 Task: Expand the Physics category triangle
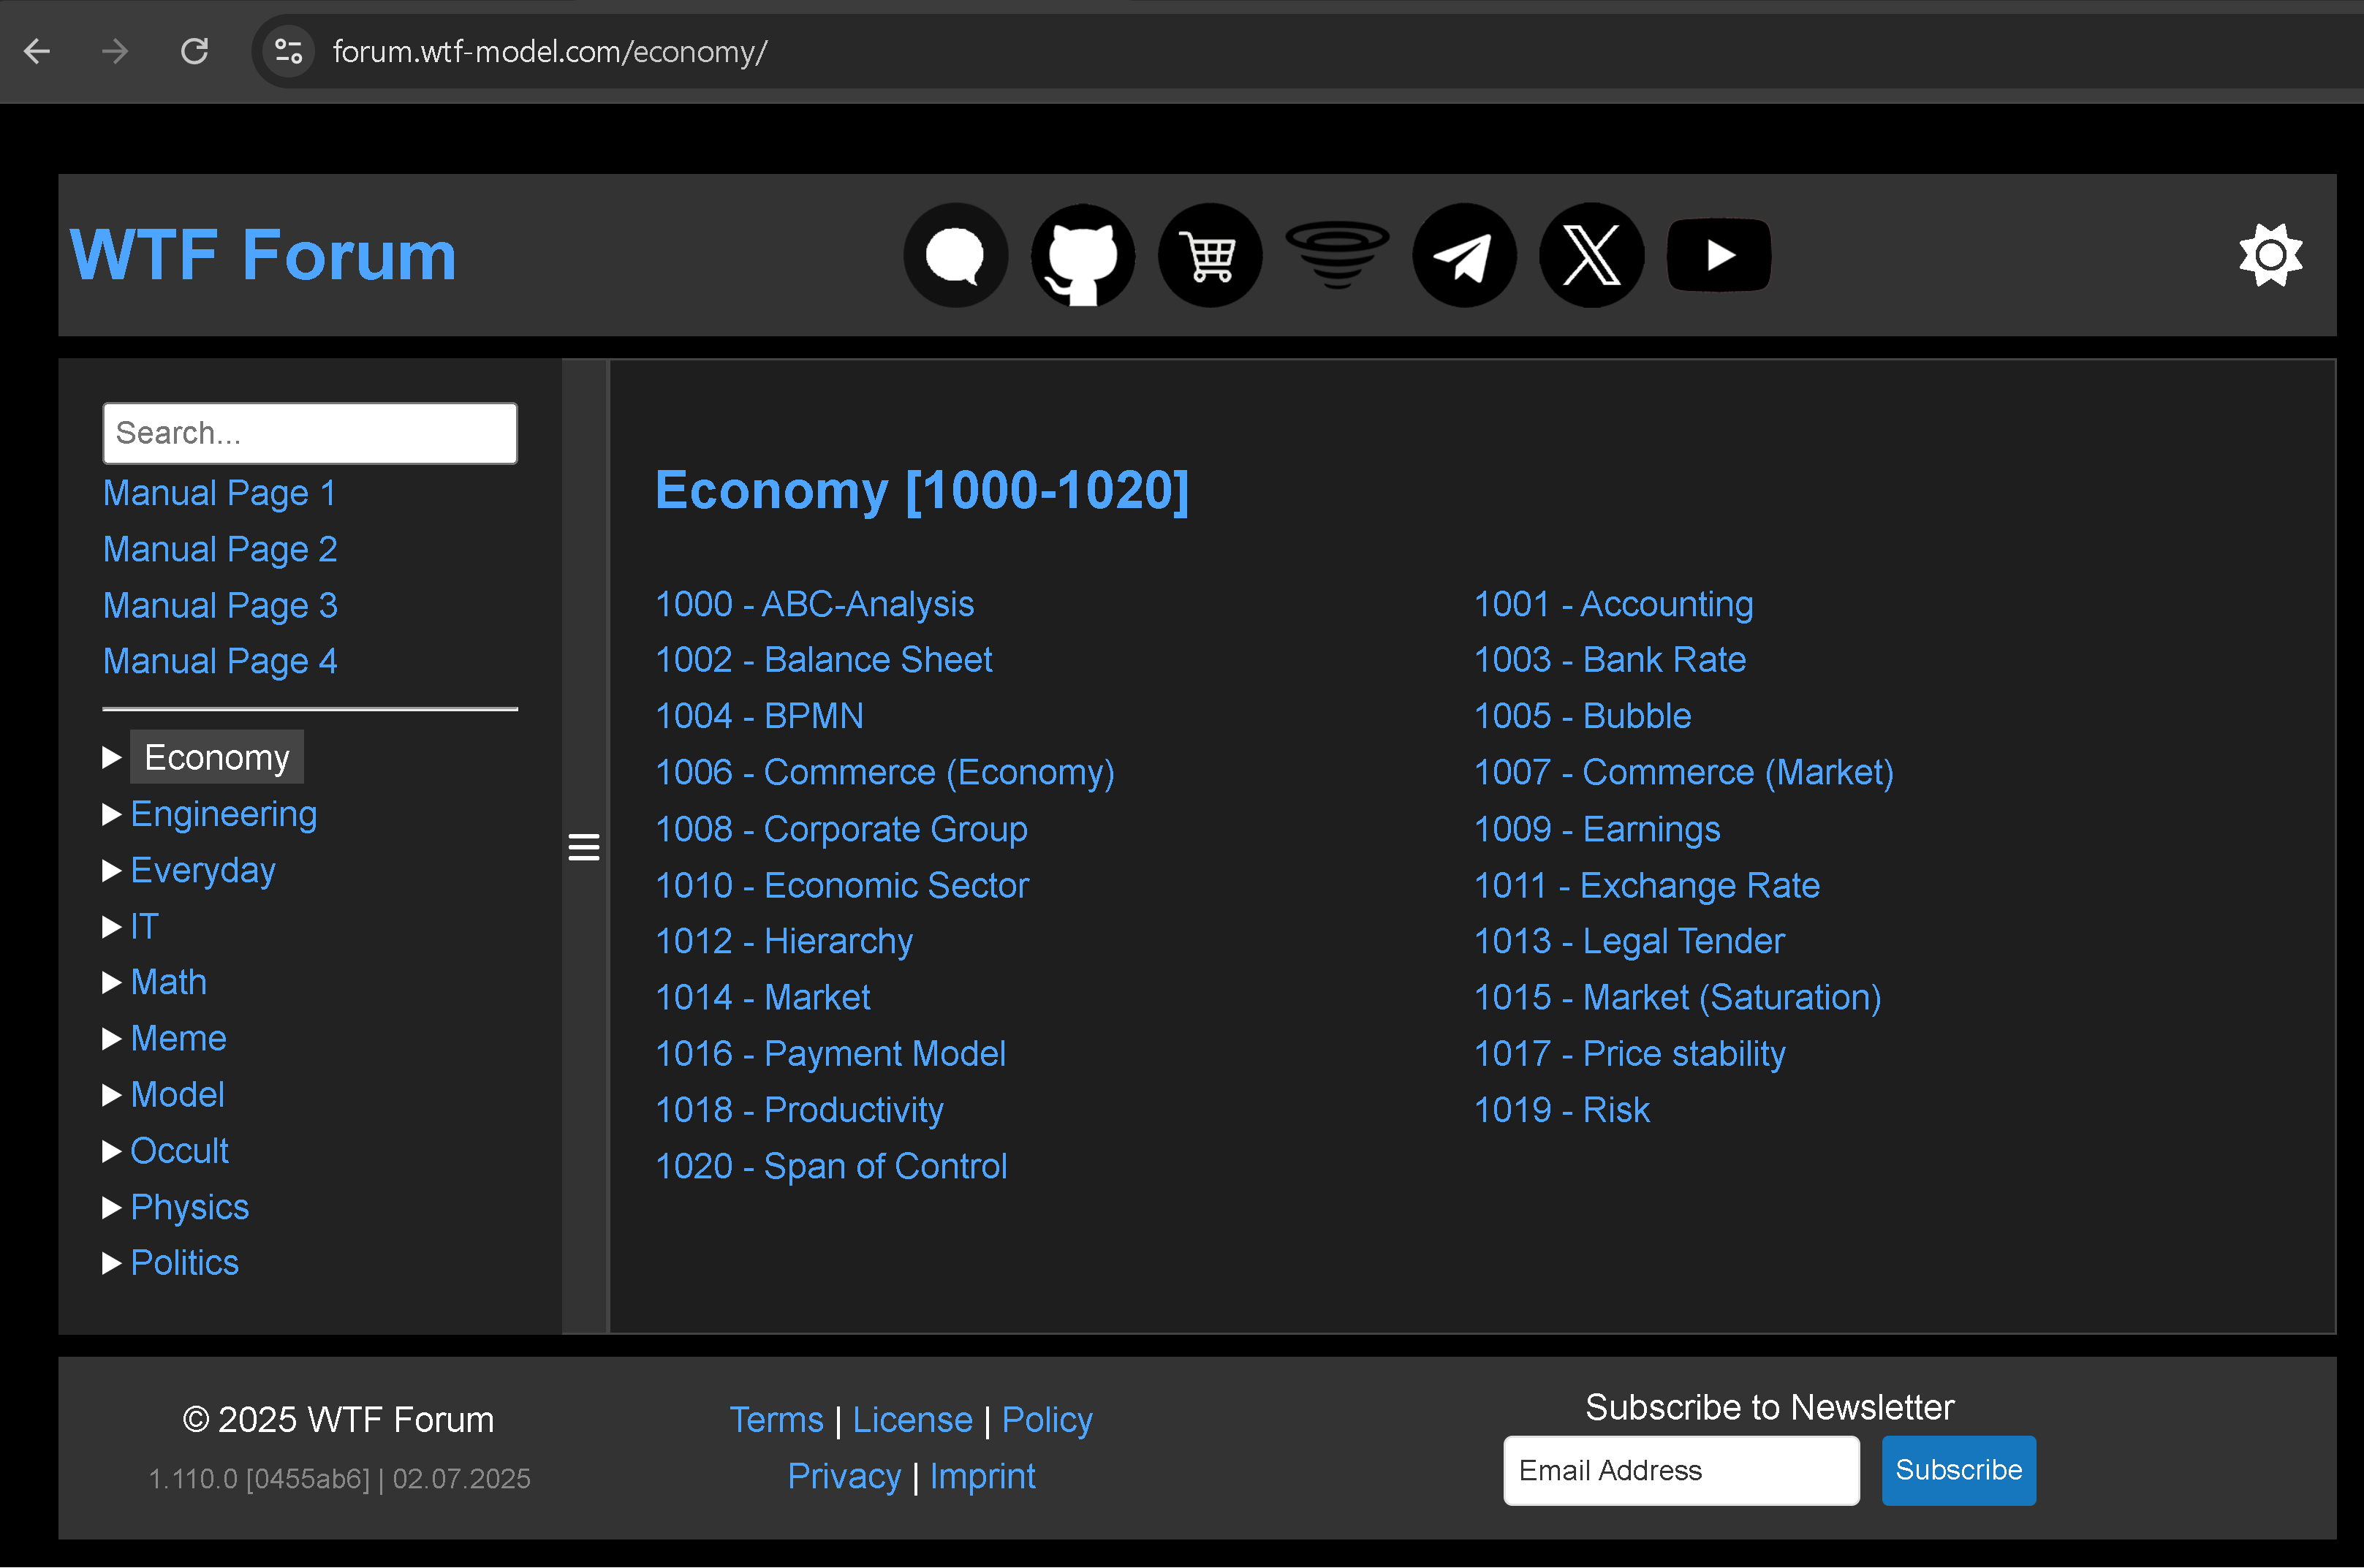111,1208
